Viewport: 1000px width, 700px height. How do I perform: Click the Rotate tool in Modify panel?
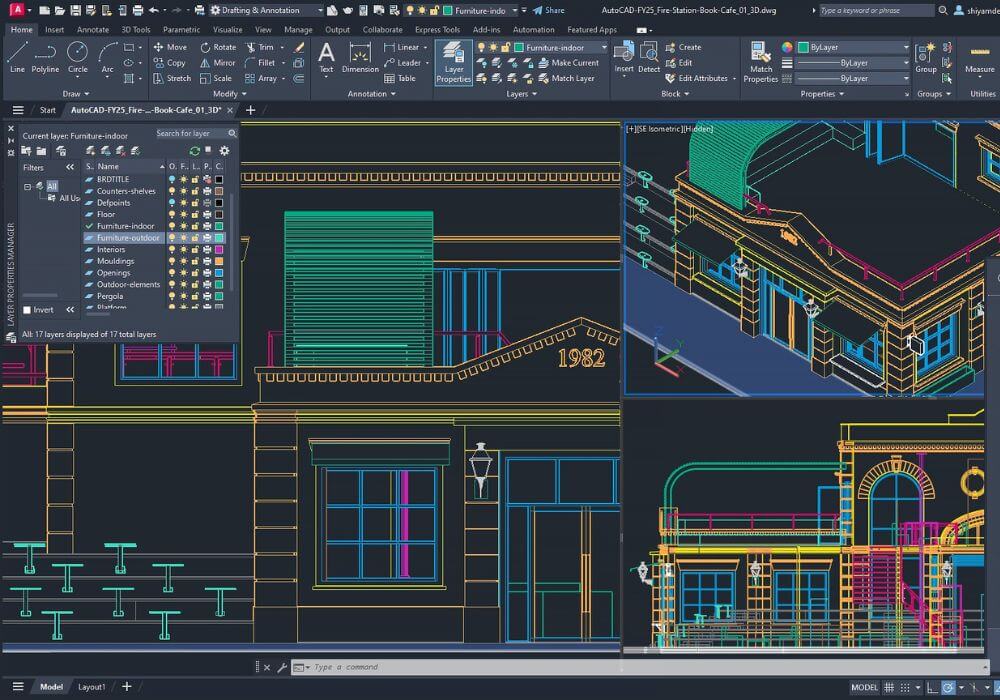(x=218, y=47)
